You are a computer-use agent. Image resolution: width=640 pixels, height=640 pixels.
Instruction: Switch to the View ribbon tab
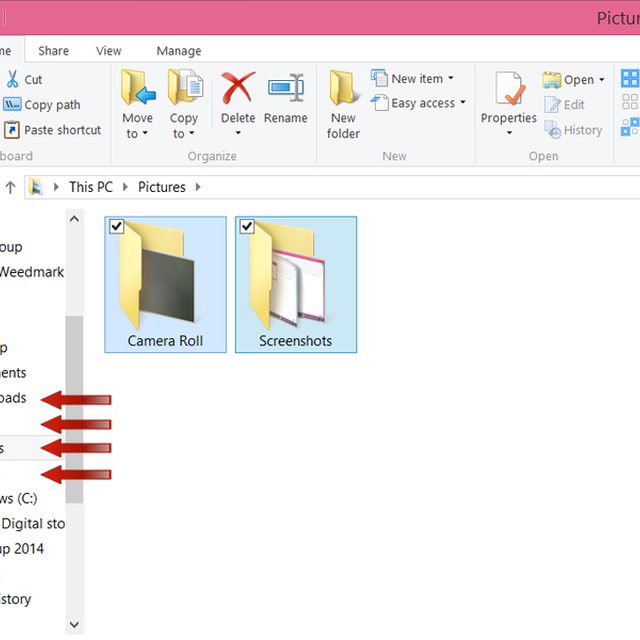pos(109,51)
